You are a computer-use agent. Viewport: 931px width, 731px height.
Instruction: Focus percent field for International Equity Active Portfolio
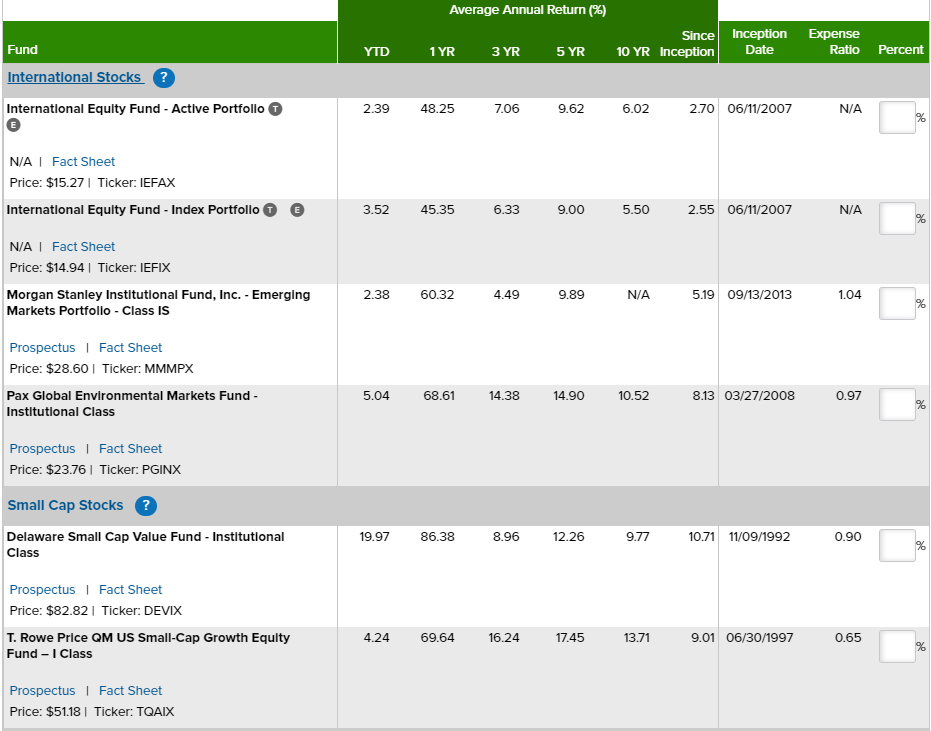tap(897, 118)
